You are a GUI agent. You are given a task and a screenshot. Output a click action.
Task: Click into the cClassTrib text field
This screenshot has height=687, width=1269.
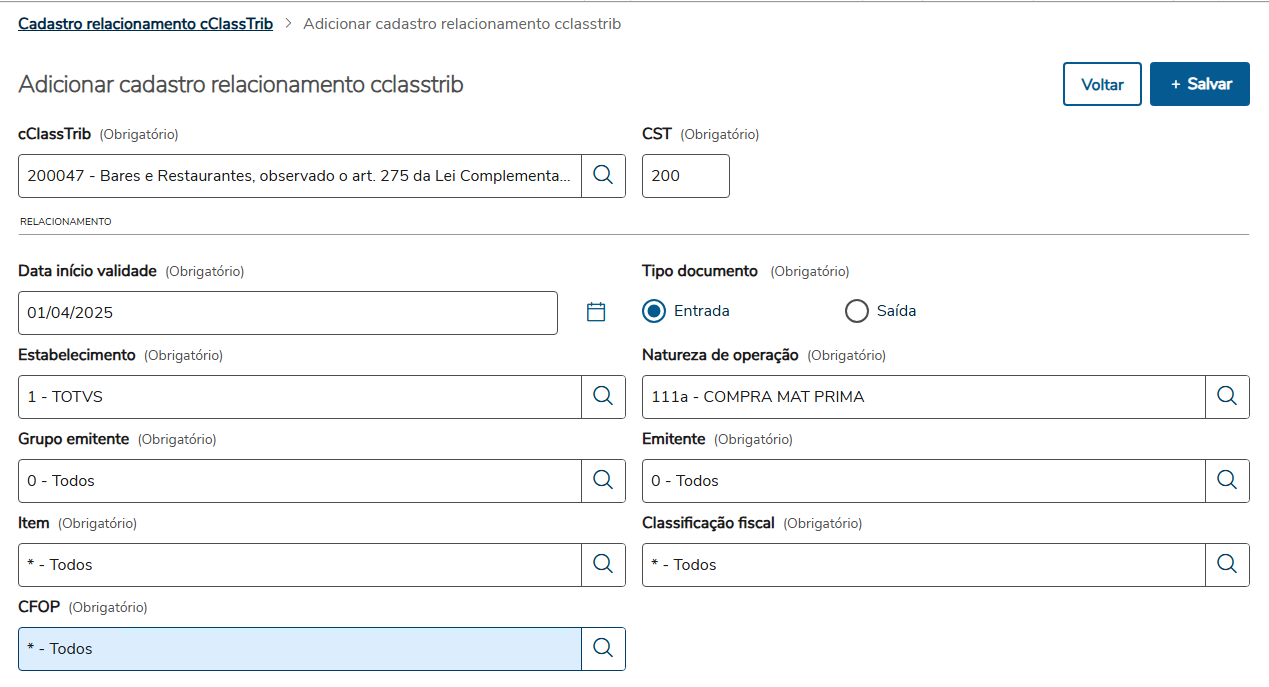coord(300,176)
